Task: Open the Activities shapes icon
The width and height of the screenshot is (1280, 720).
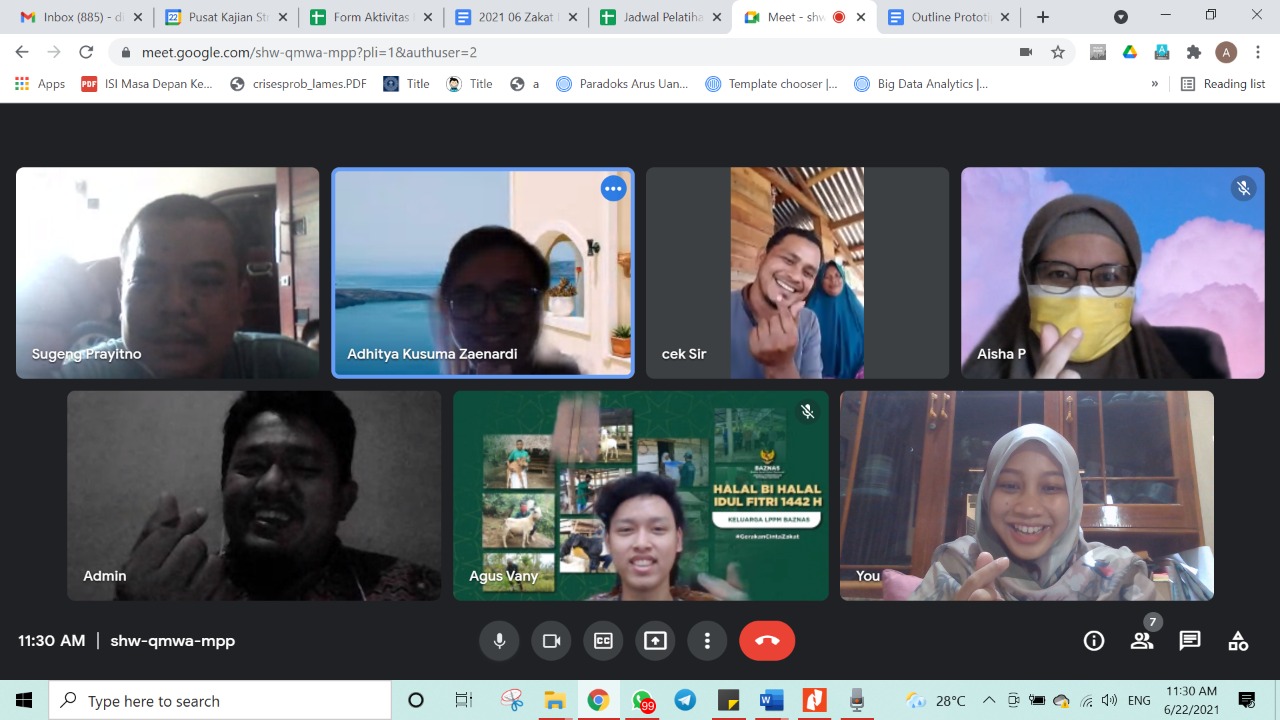Action: pos(1238,641)
